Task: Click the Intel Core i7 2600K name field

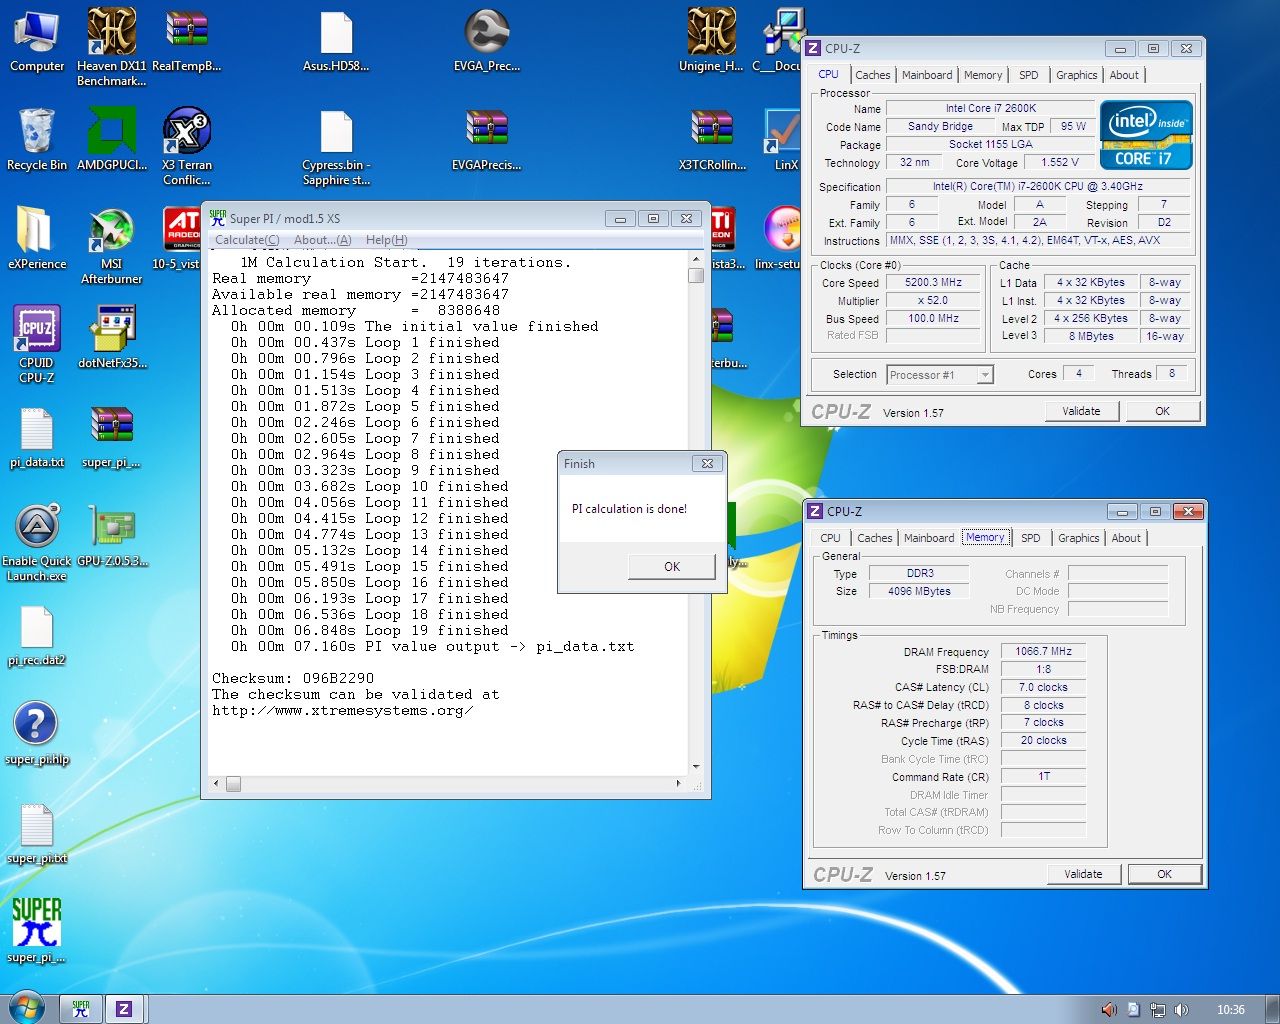Action: [x=991, y=108]
